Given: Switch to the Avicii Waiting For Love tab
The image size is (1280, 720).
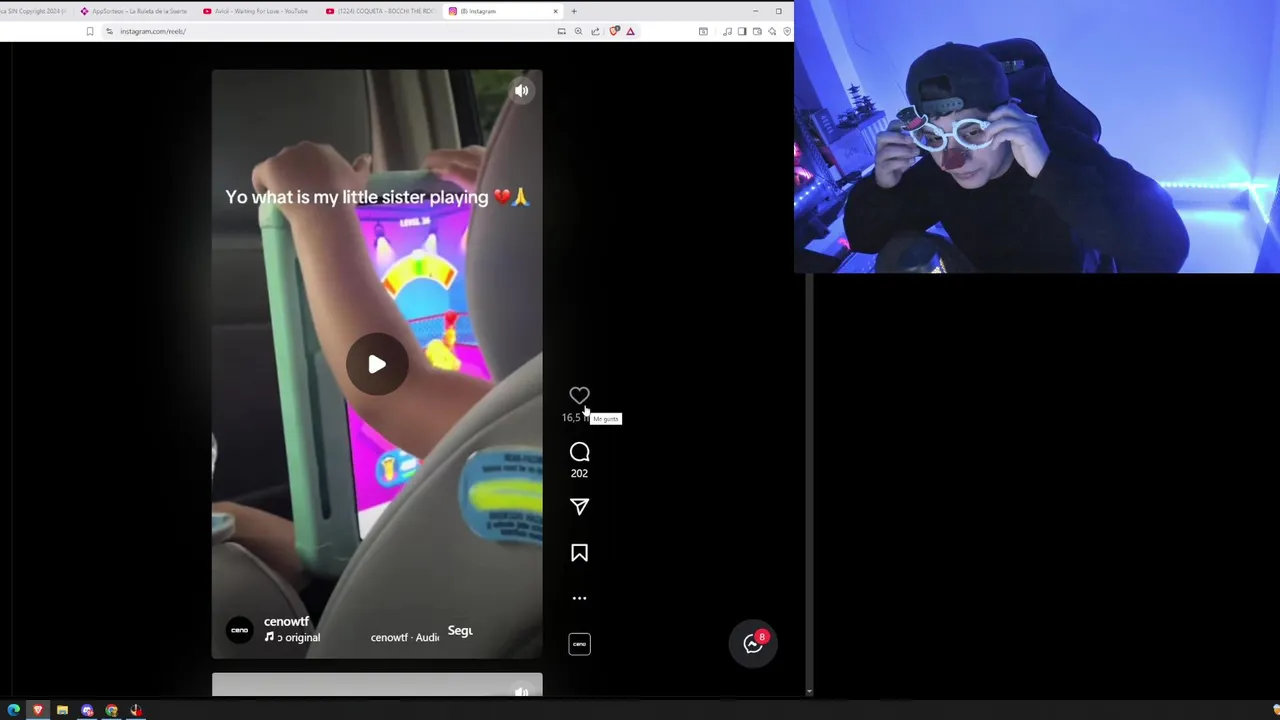Looking at the screenshot, I should coord(256,11).
